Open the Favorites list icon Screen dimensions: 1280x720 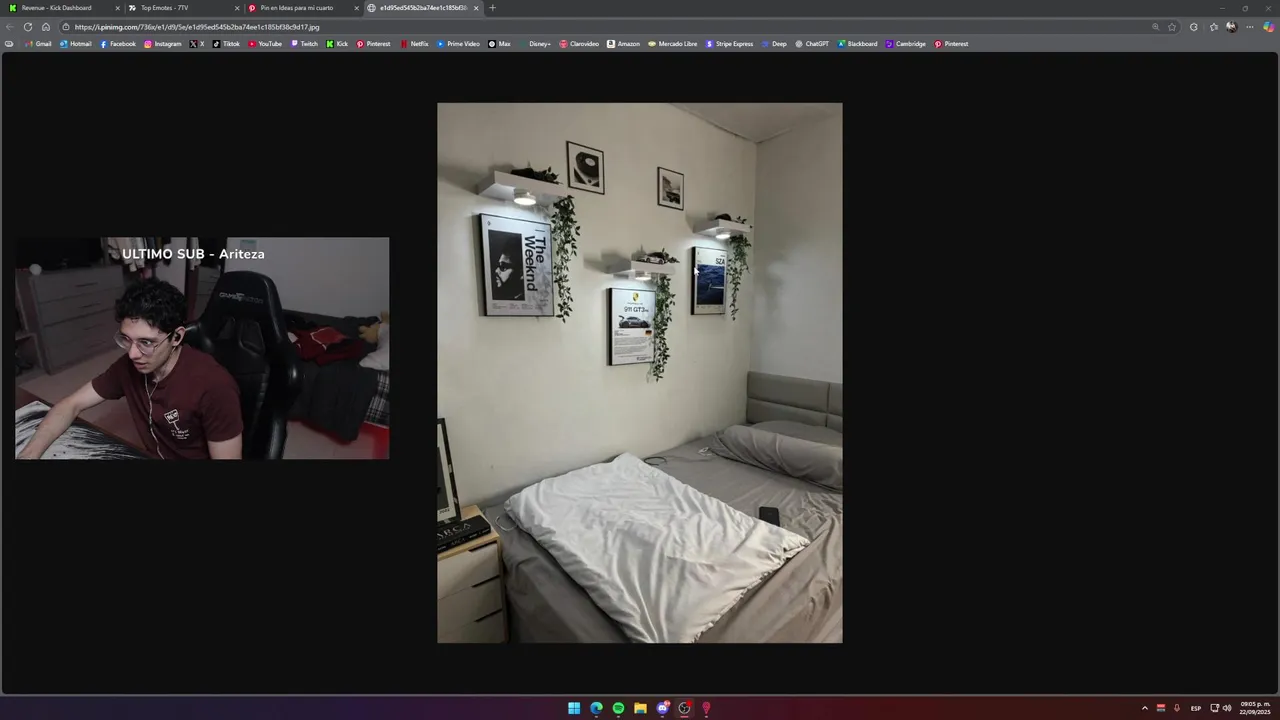pyautogui.click(x=1214, y=27)
